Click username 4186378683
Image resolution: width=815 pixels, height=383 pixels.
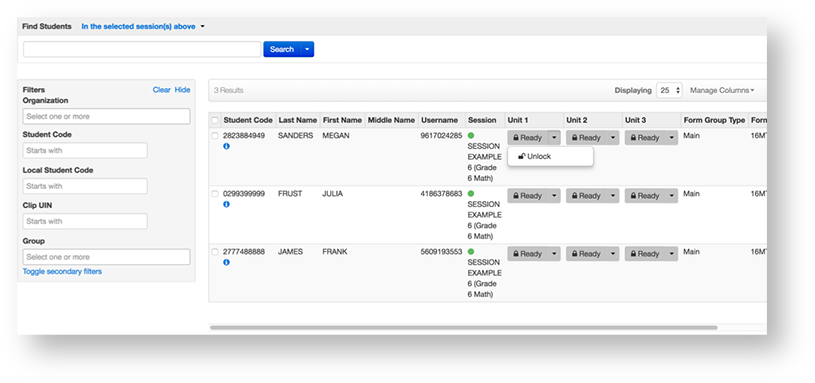pyautogui.click(x=441, y=194)
